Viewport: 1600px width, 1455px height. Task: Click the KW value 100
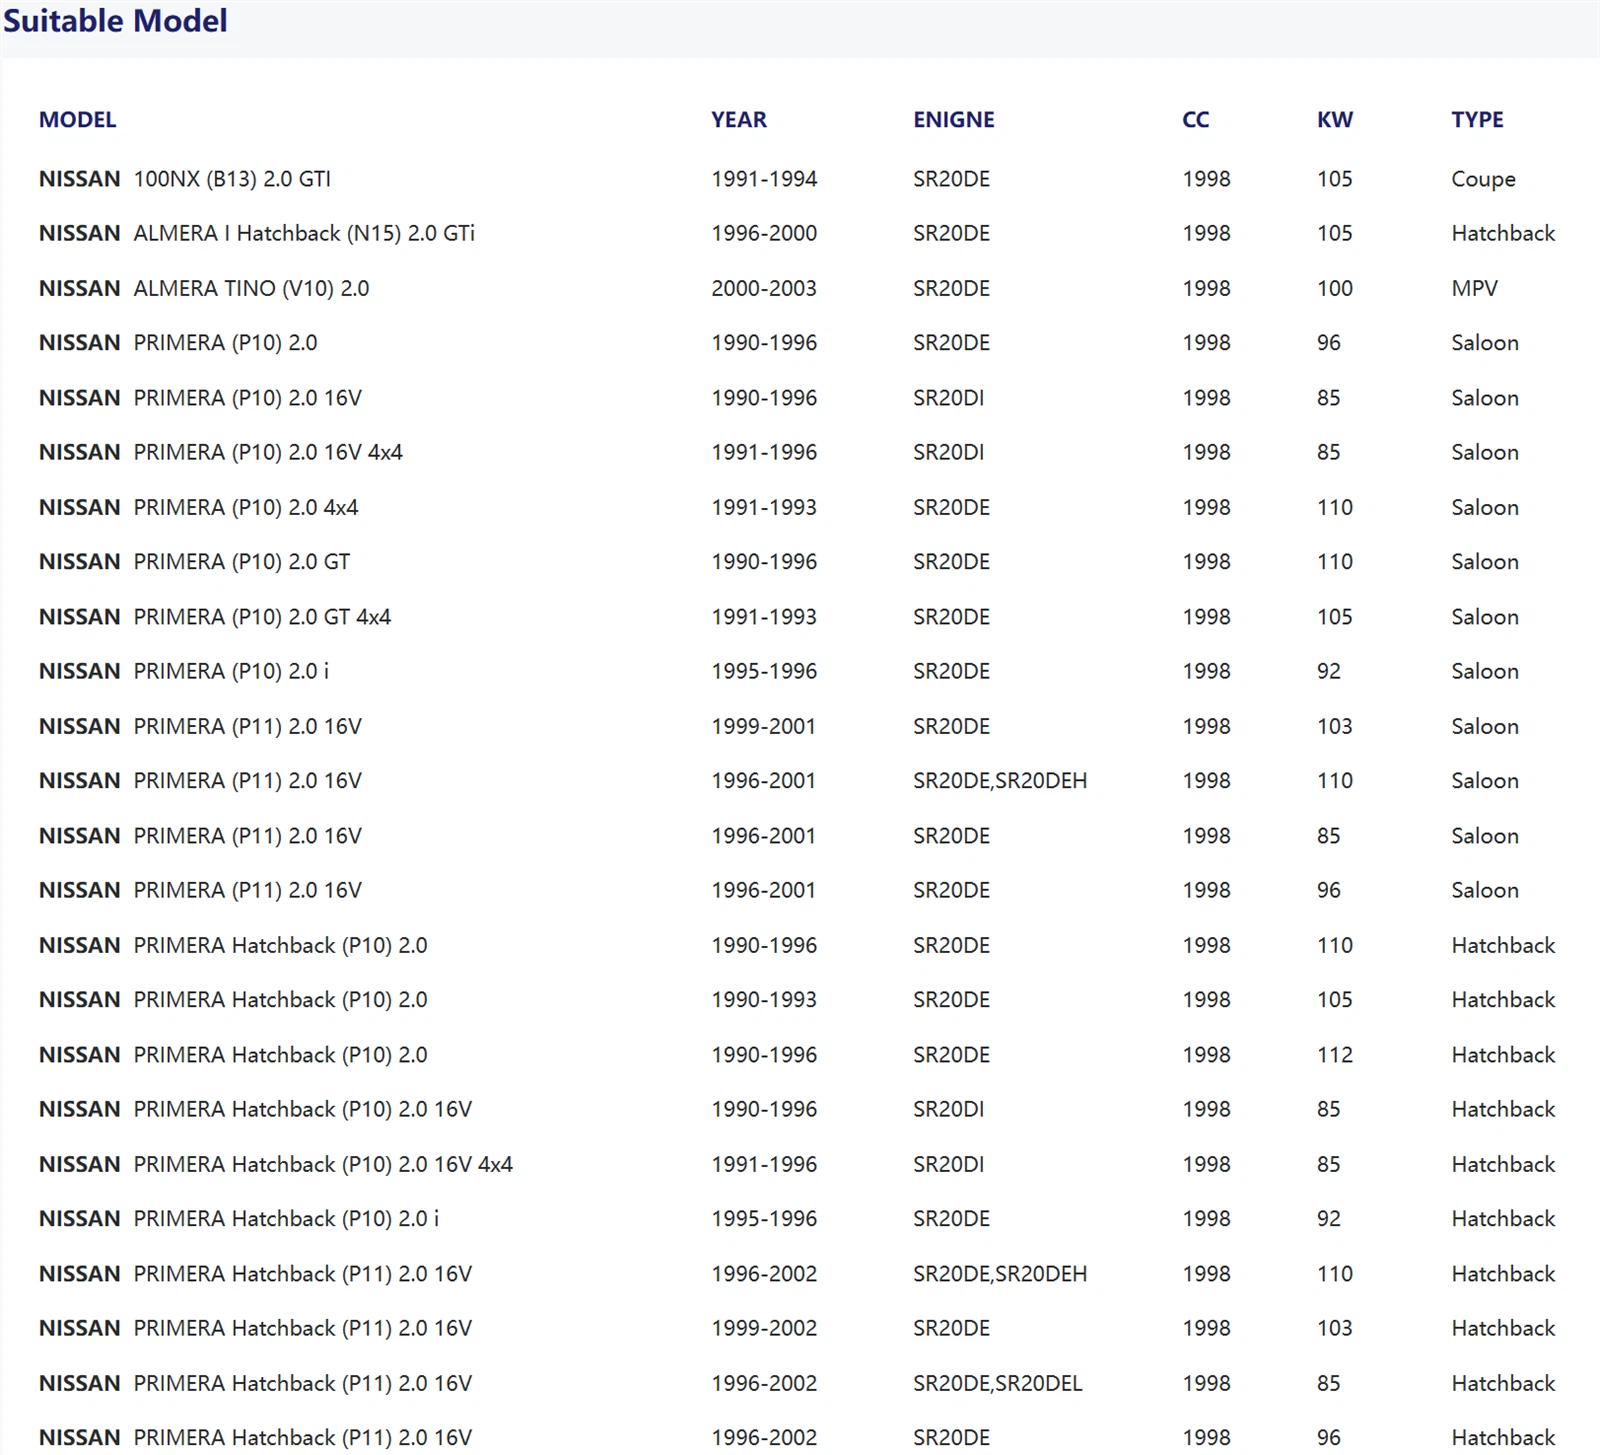(x=1335, y=289)
